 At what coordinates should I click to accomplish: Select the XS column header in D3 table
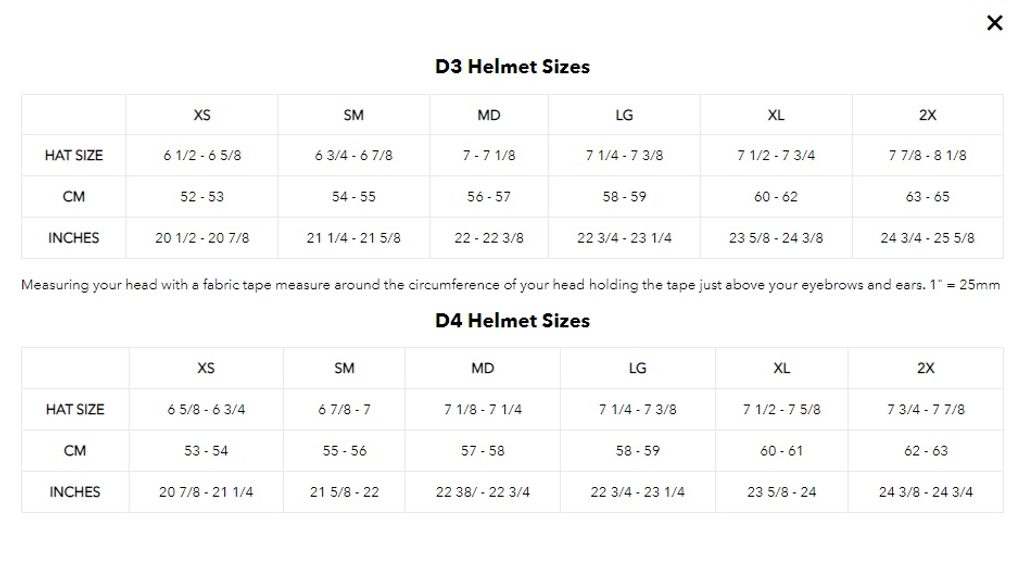(x=202, y=115)
